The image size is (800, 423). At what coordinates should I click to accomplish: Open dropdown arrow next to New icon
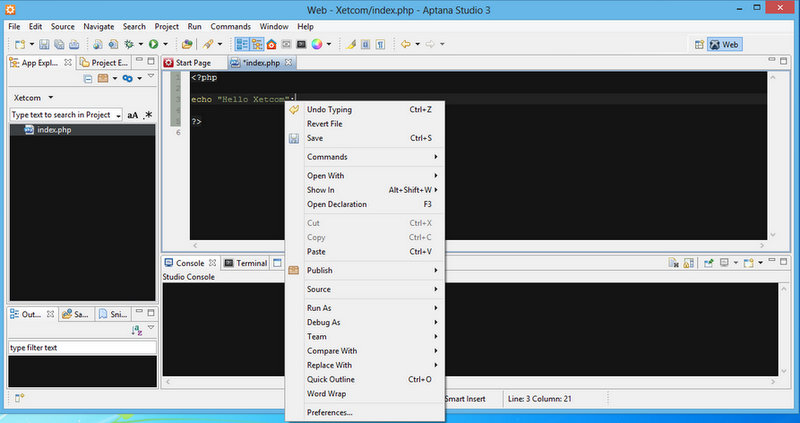(x=32, y=44)
